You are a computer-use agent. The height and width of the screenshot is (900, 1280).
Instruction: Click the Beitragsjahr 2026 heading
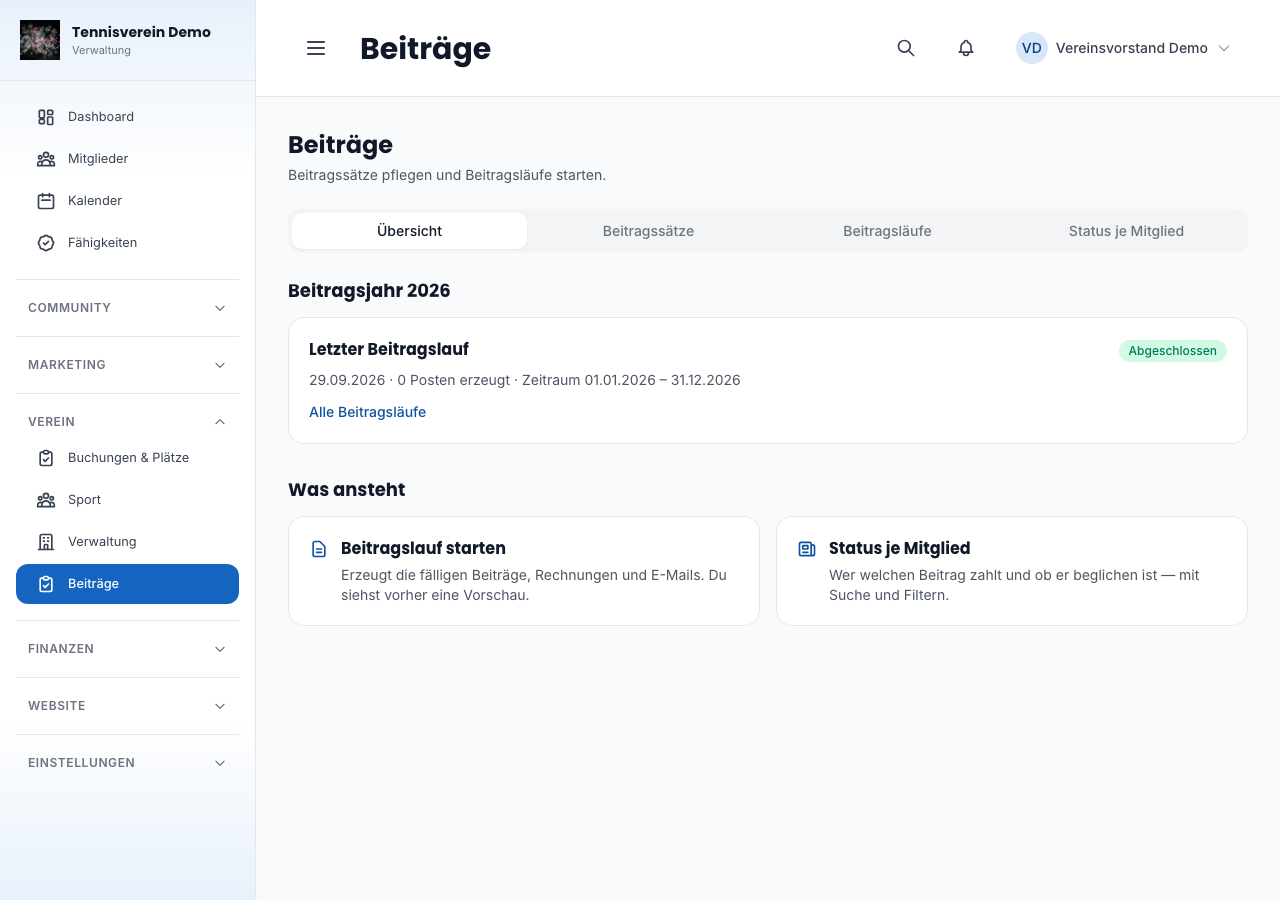pyautogui.click(x=369, y=291)
